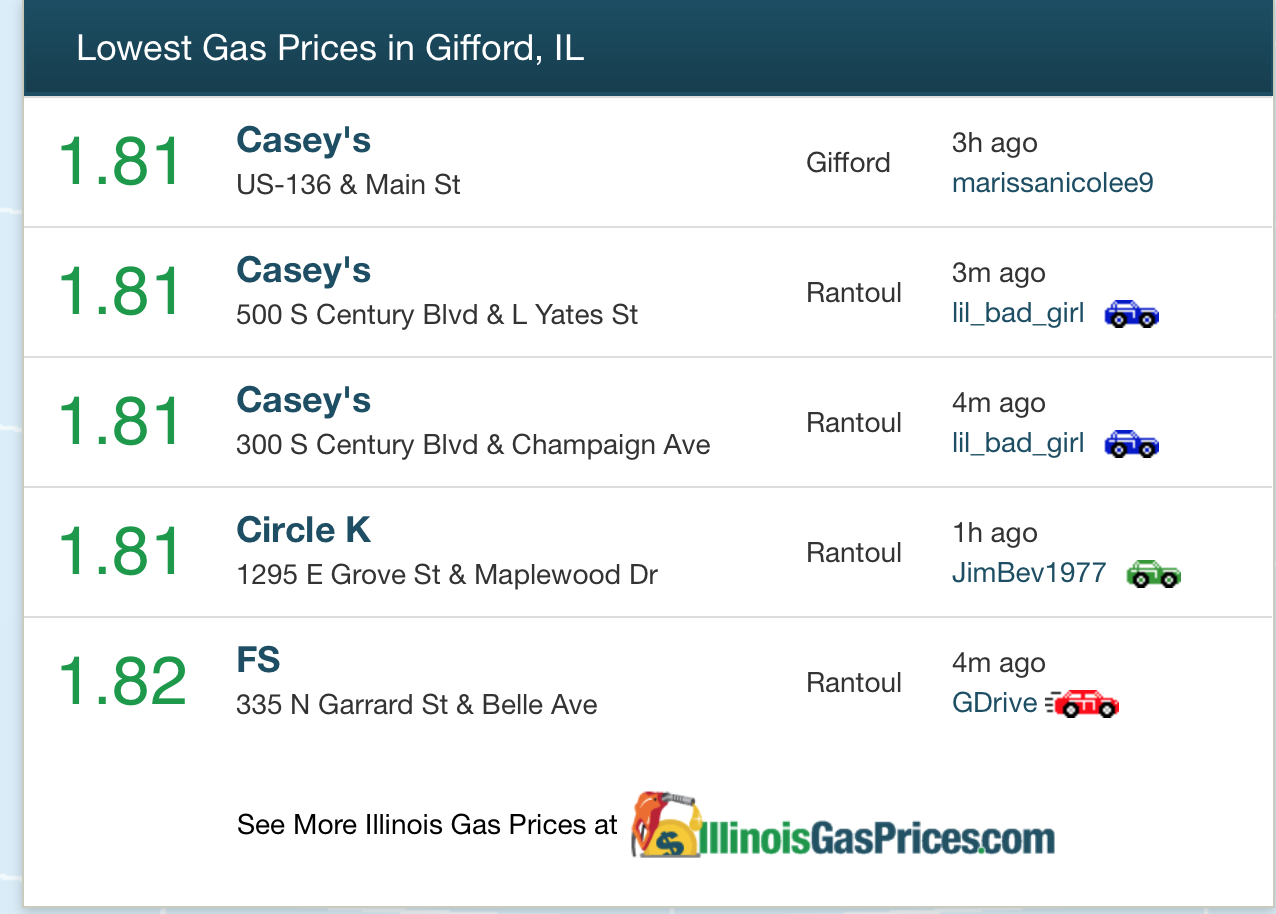The height and width of the screenshot is (914, 1276).
Task: View user profile marissanicolee9
Action: pyautogui.click(x=1052, y=184)
